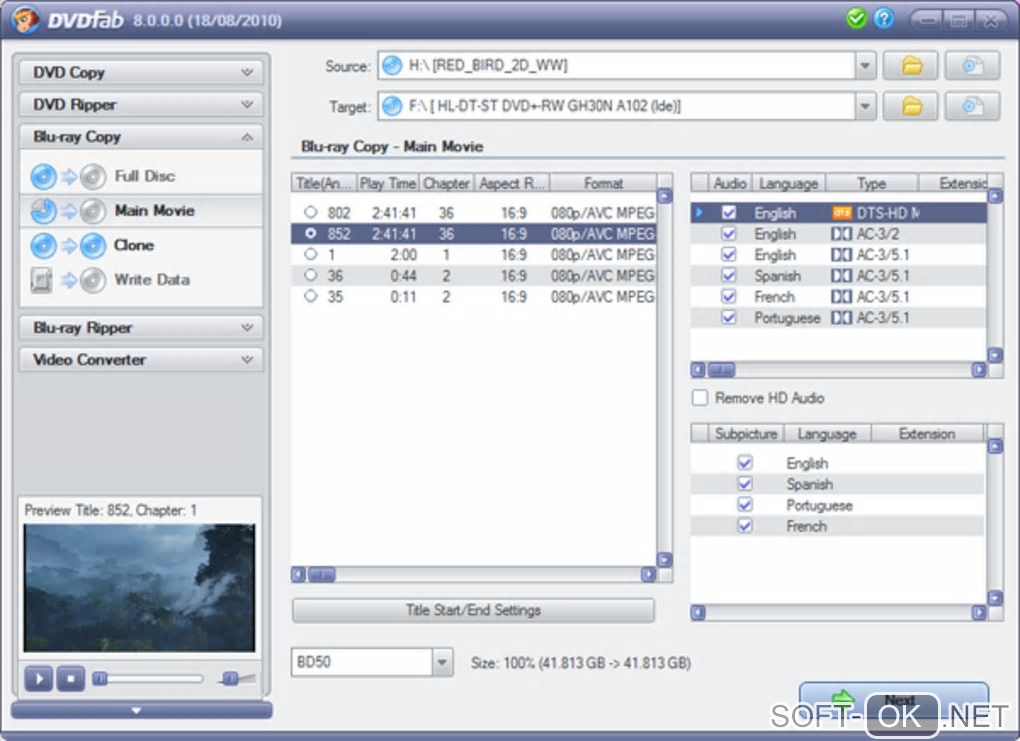Image resolution: width=1020 pixels, height=741 pixels.
Task: Click Dolby icon on Portuguese audio row
Action: pyautogui.click(x=842, y=318)
